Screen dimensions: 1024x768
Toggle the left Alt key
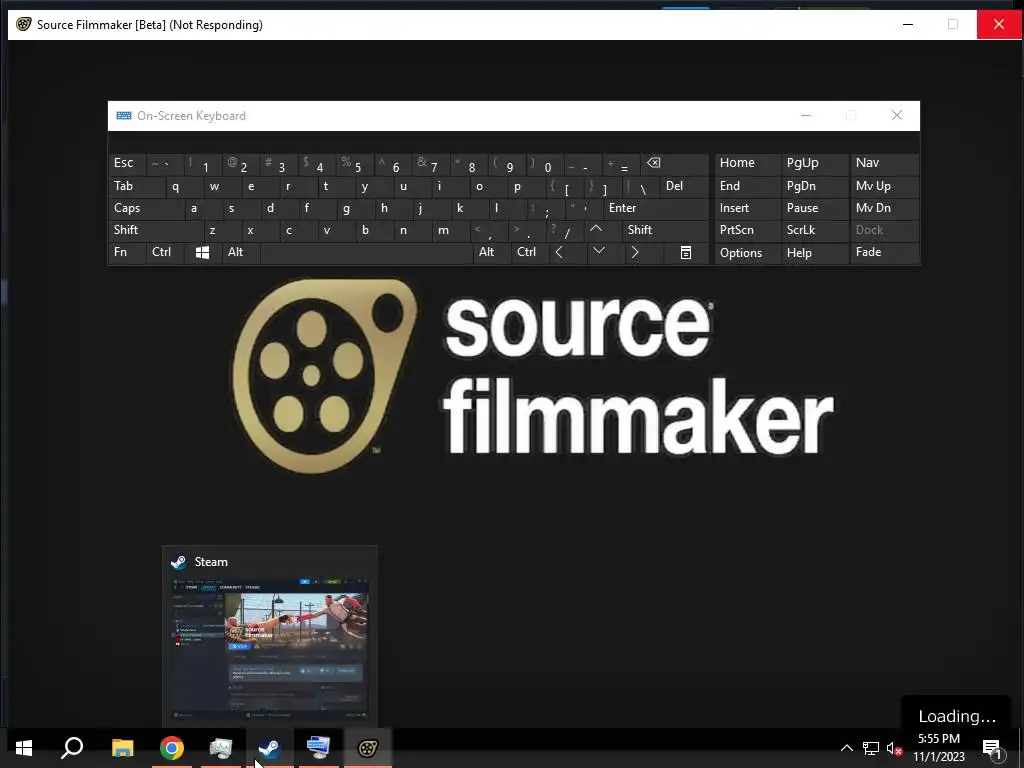[x=241, y=253]
